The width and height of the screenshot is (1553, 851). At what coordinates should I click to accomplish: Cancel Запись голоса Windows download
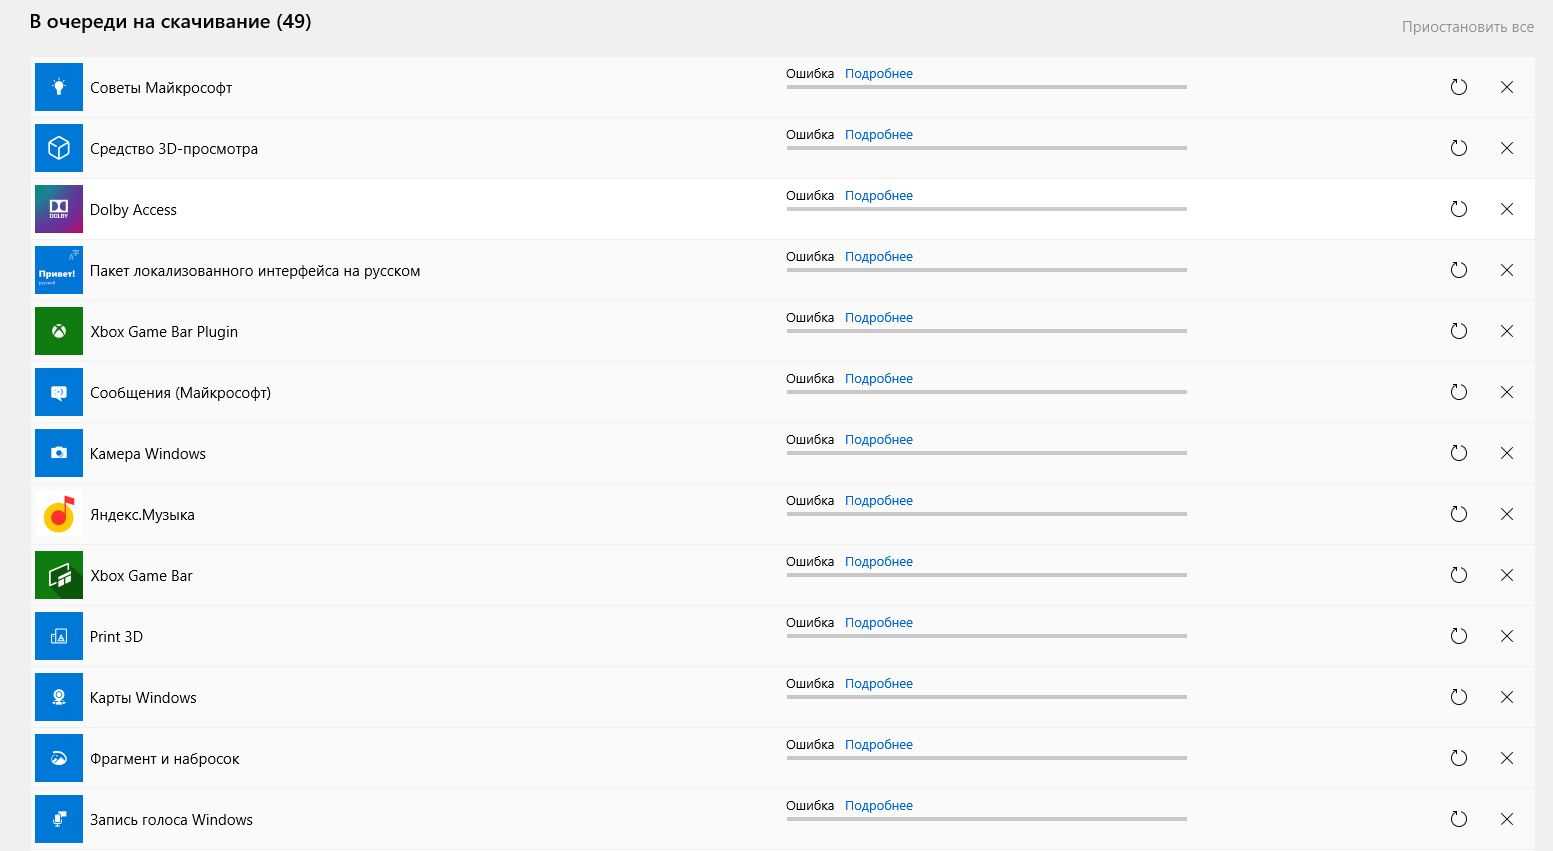[1507, 819]
